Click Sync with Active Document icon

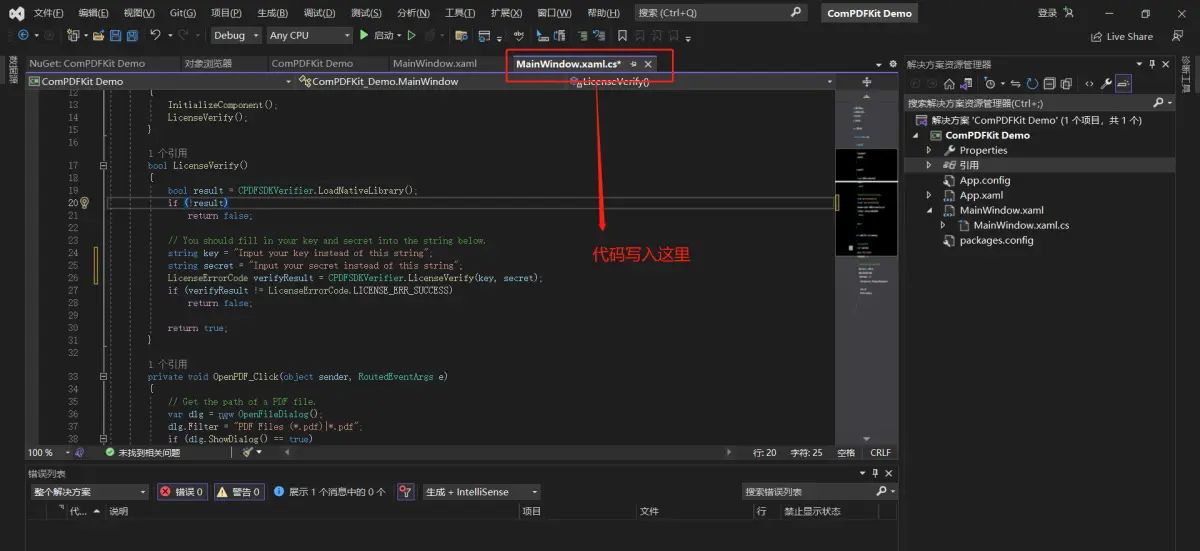click(1015, 84)
